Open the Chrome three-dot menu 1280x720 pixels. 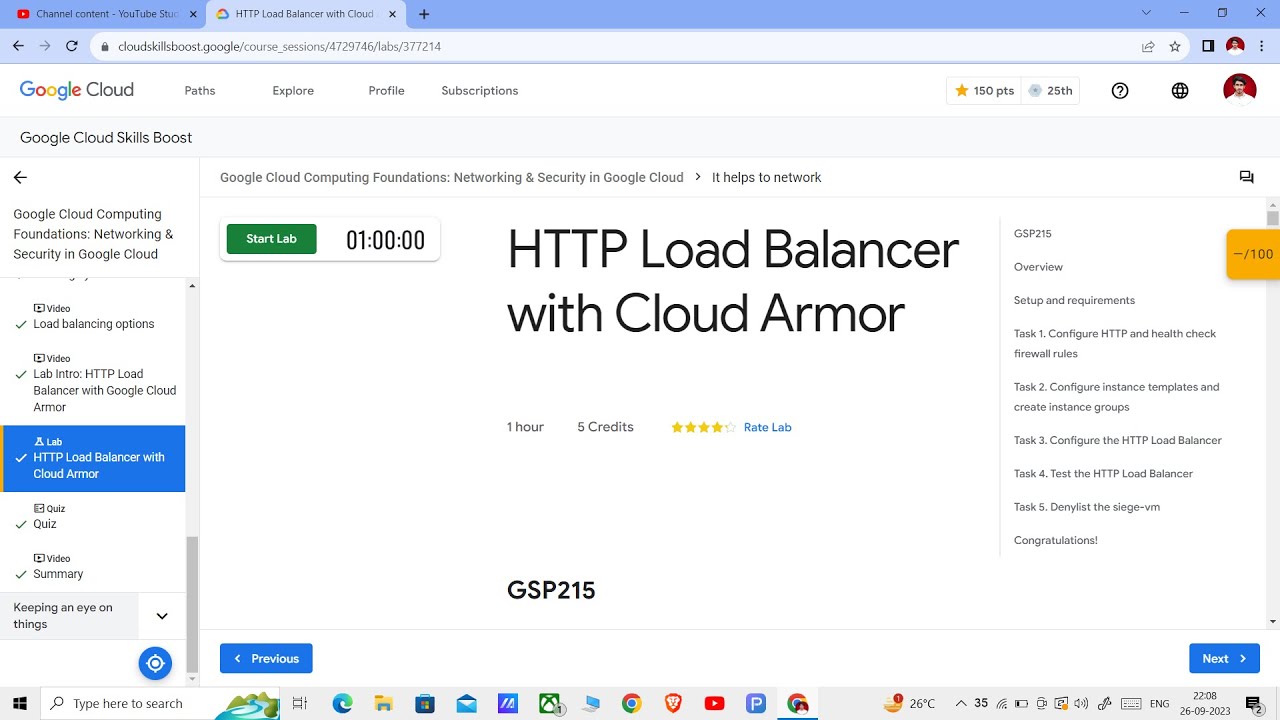pyautogui.click(x=1262, y=46)
